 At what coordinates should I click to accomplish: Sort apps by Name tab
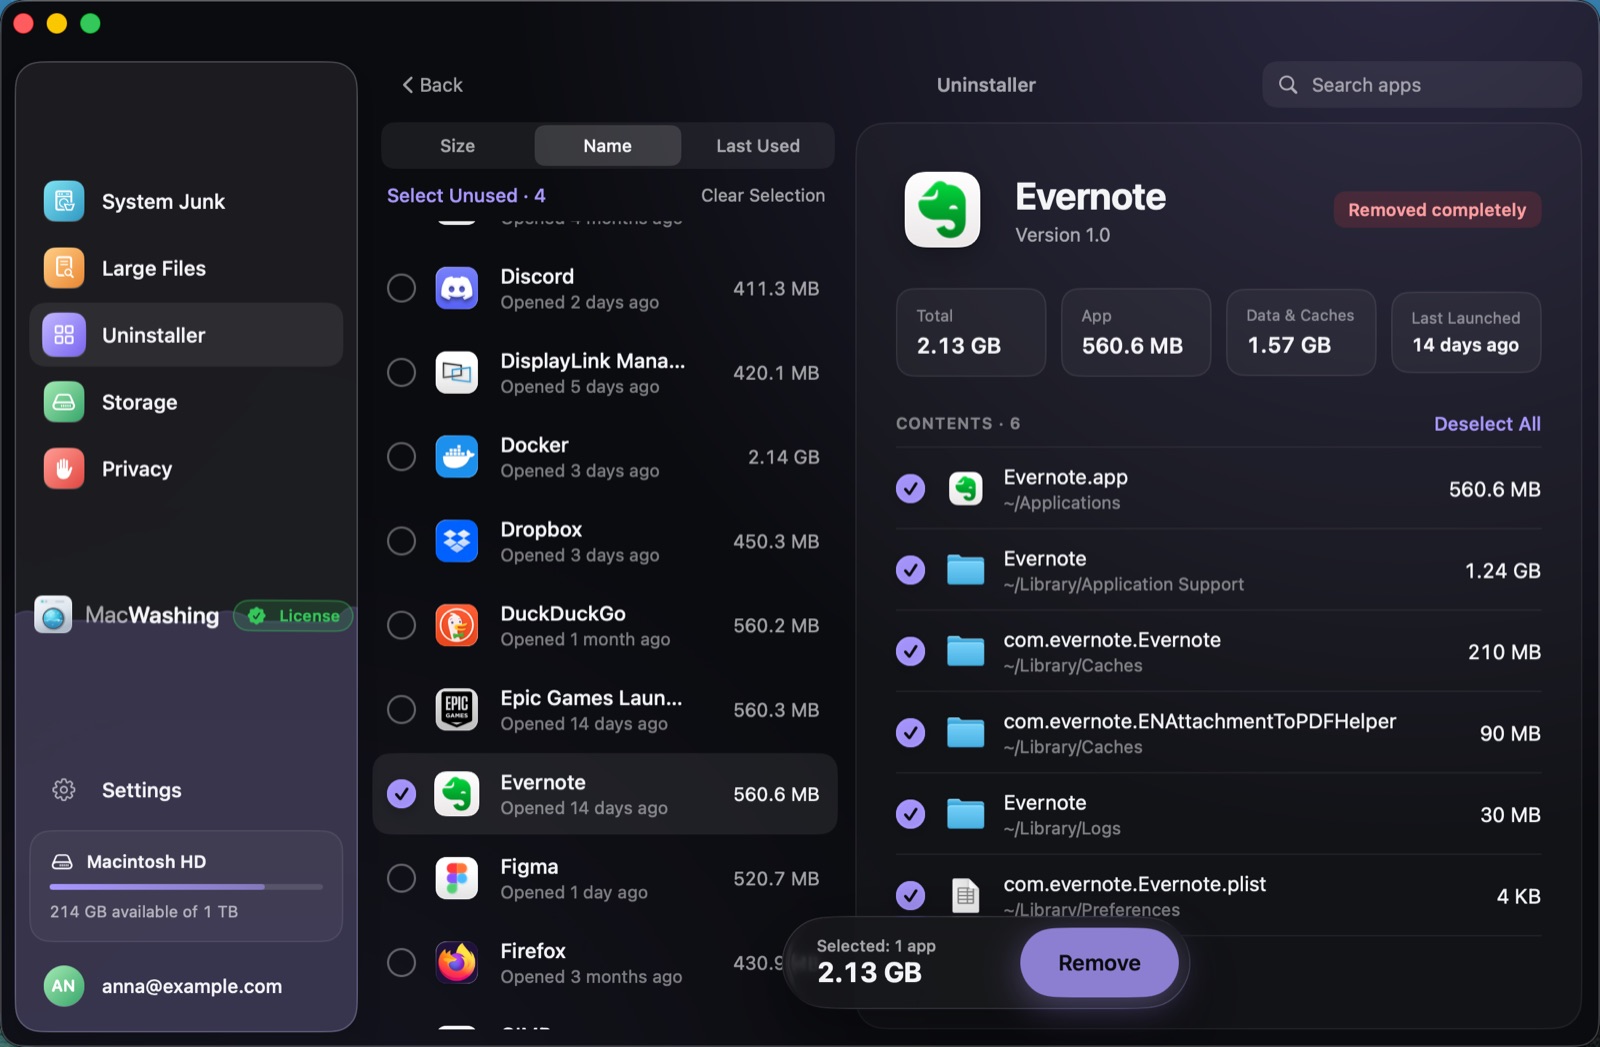607,146
